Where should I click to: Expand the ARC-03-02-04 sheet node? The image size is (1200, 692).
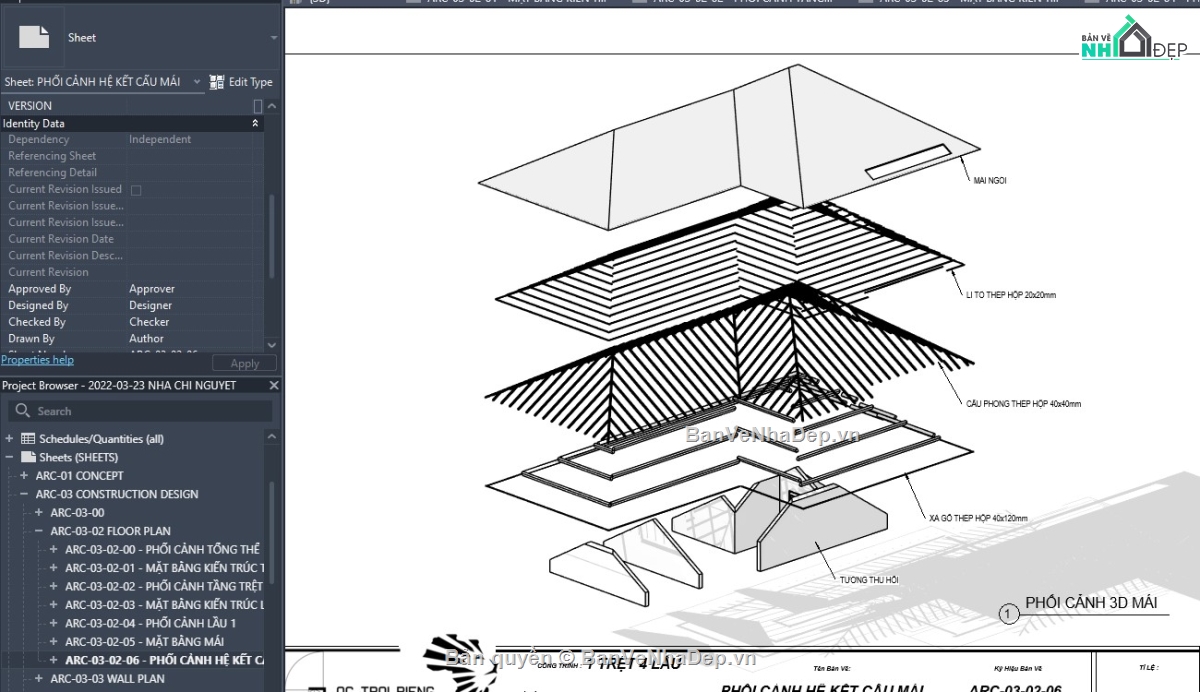54,623
